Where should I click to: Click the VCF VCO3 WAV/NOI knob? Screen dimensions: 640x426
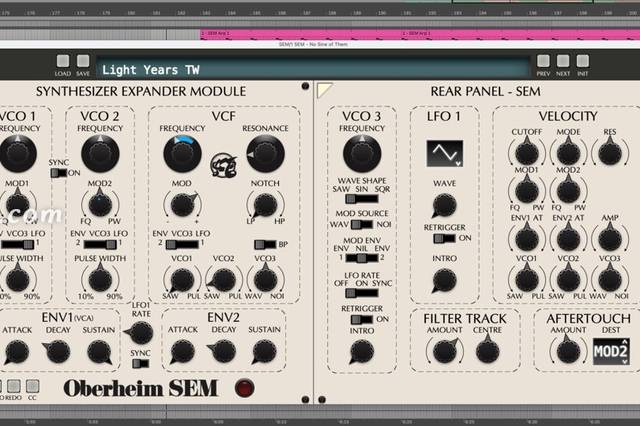(x=265, y=280)
